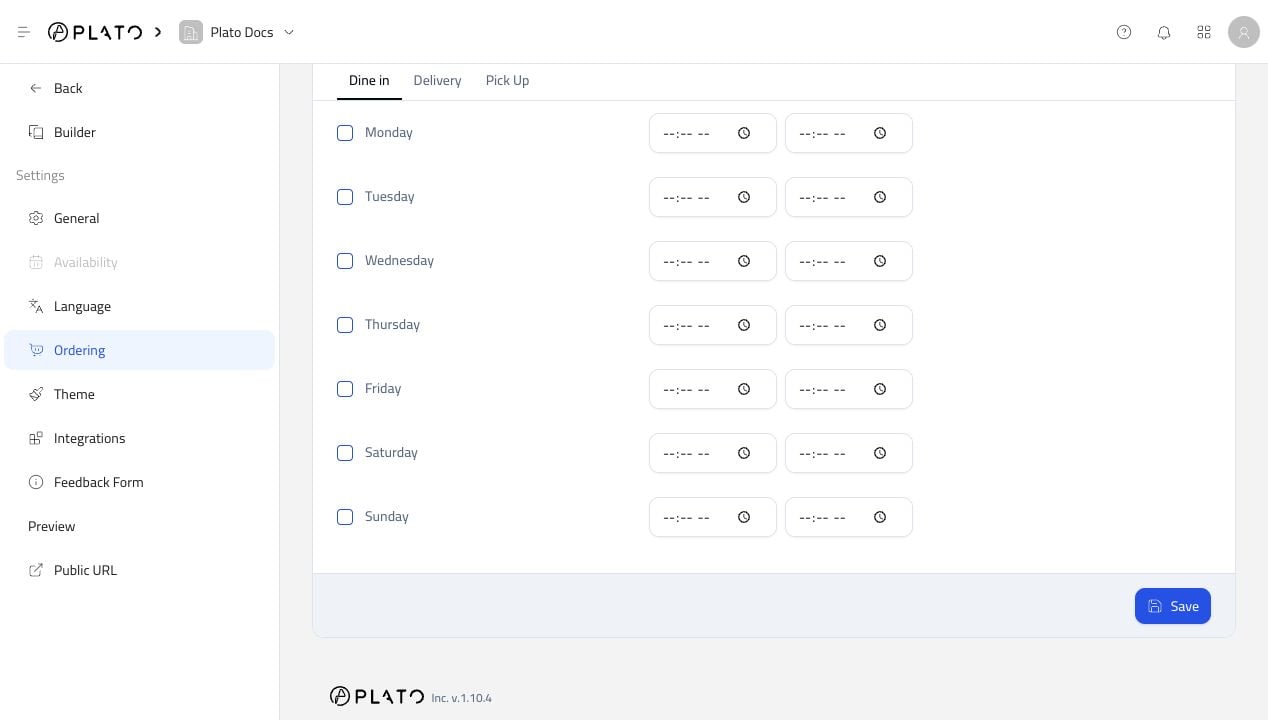Open Thursday start time clock picker

[744, 325]
